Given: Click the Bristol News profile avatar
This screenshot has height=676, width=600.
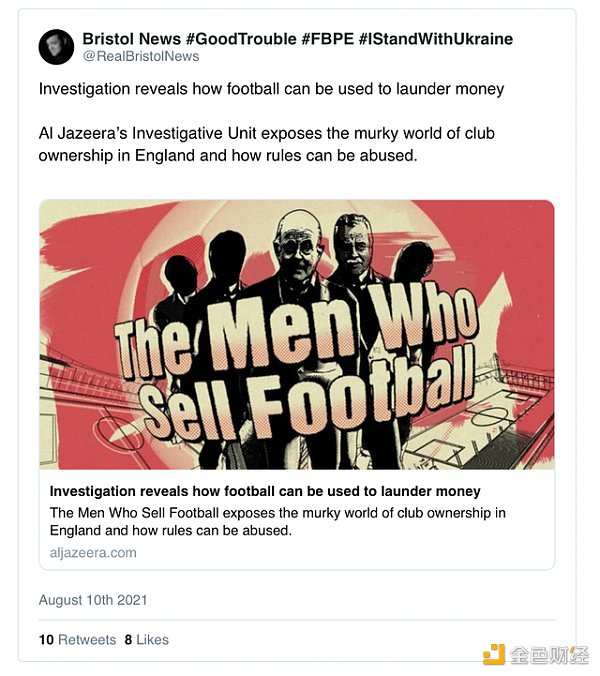Looking at the screenshot, I should pos(56,47).
